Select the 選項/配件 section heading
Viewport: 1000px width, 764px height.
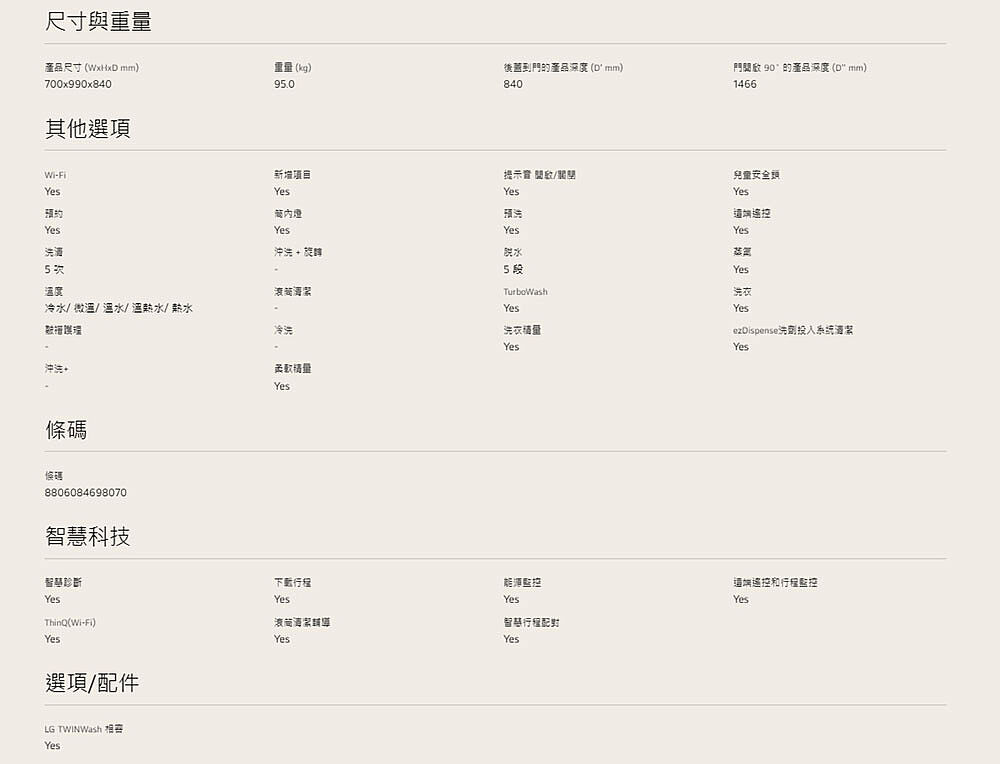click(x=92, y=683)
